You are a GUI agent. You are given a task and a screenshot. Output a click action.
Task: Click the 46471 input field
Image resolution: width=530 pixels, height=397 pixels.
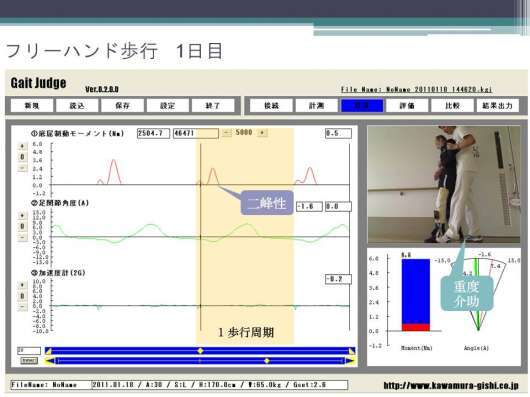click(196, 133)
